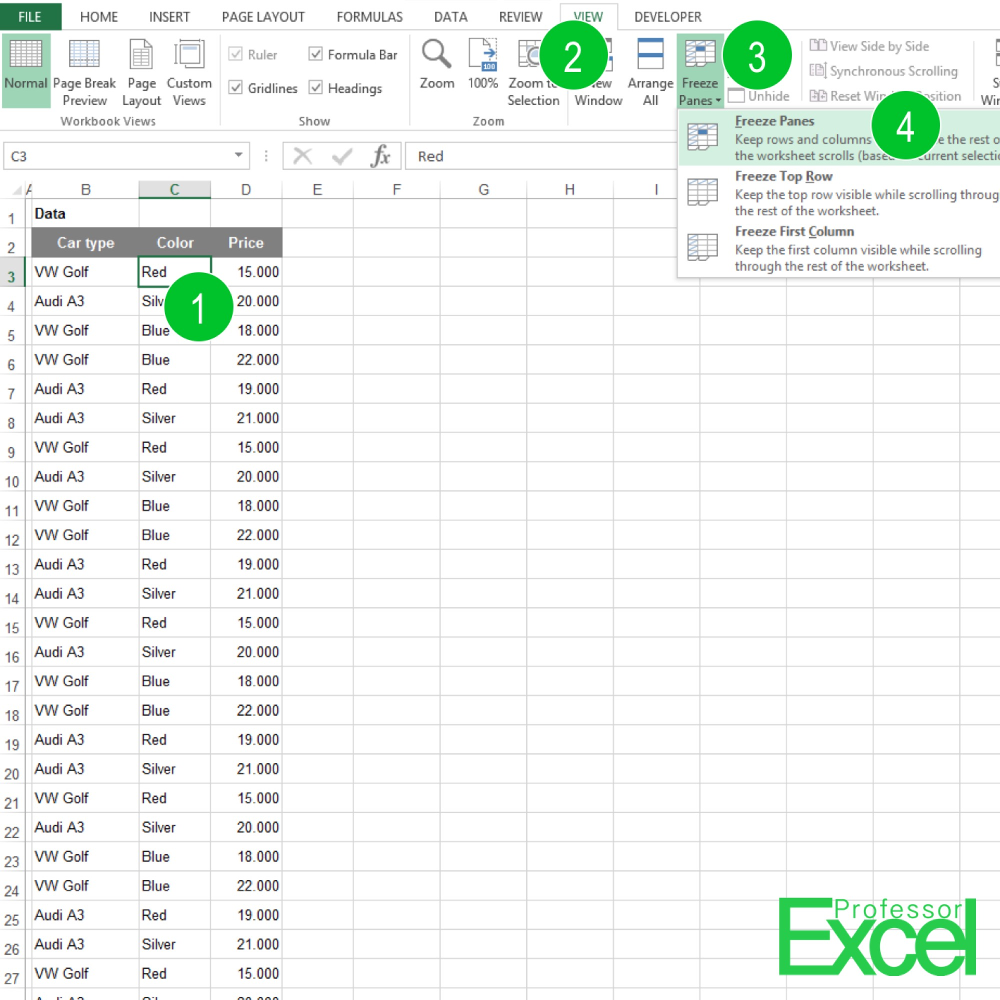Choose Freeze Top Row from the menu
The image size is (1000, 1000).
click(783, 176)
